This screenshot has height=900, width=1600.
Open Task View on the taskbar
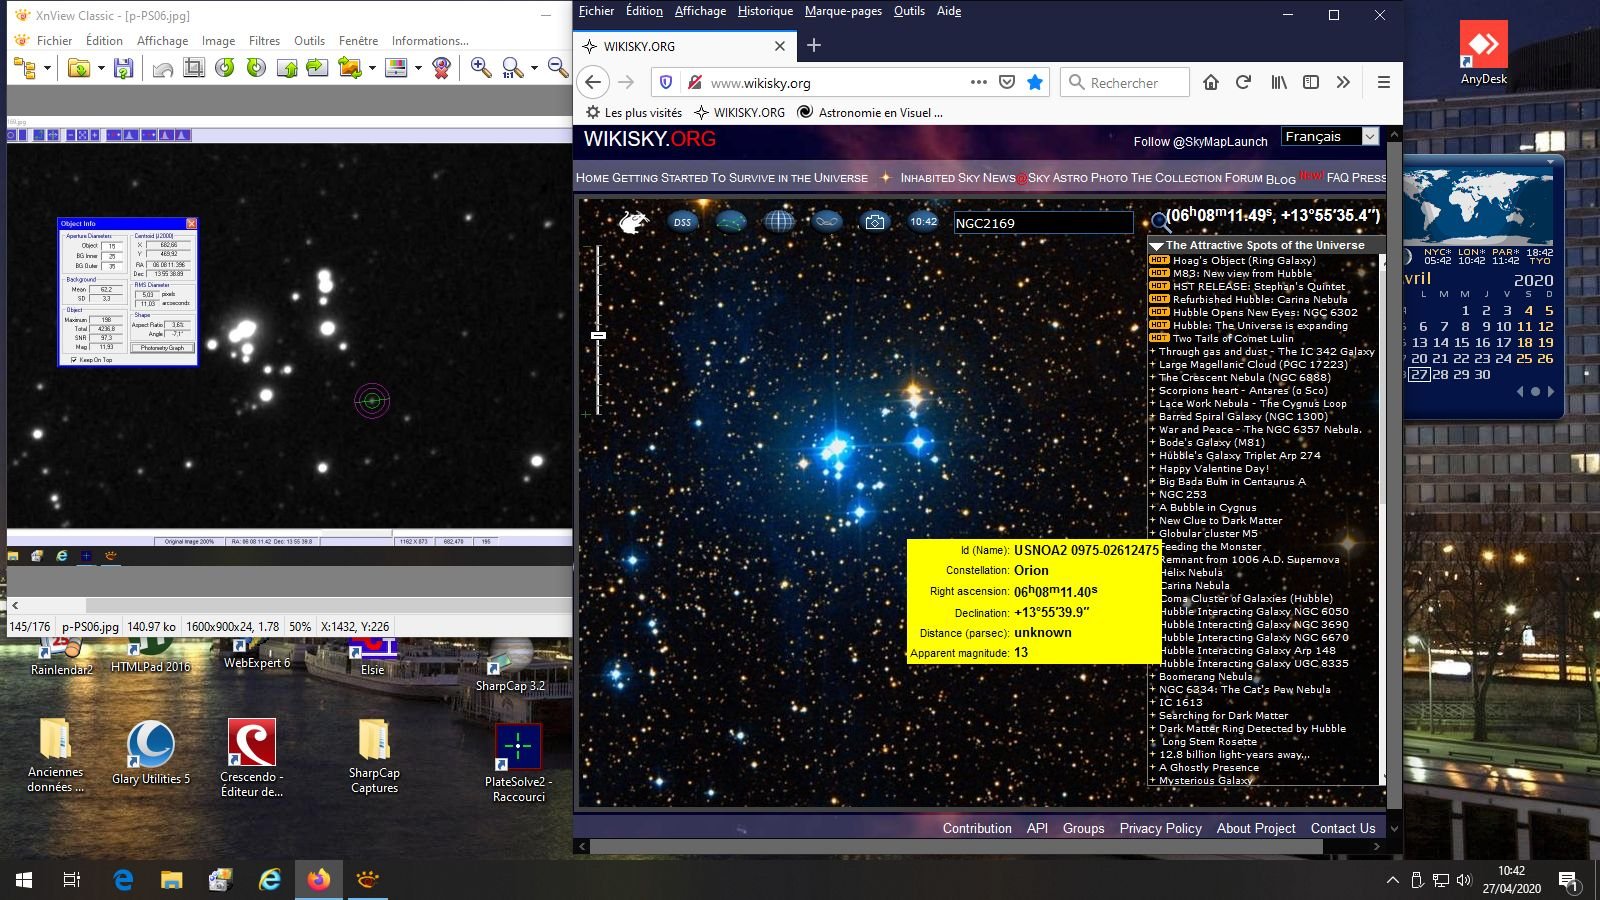coord(72,880)
